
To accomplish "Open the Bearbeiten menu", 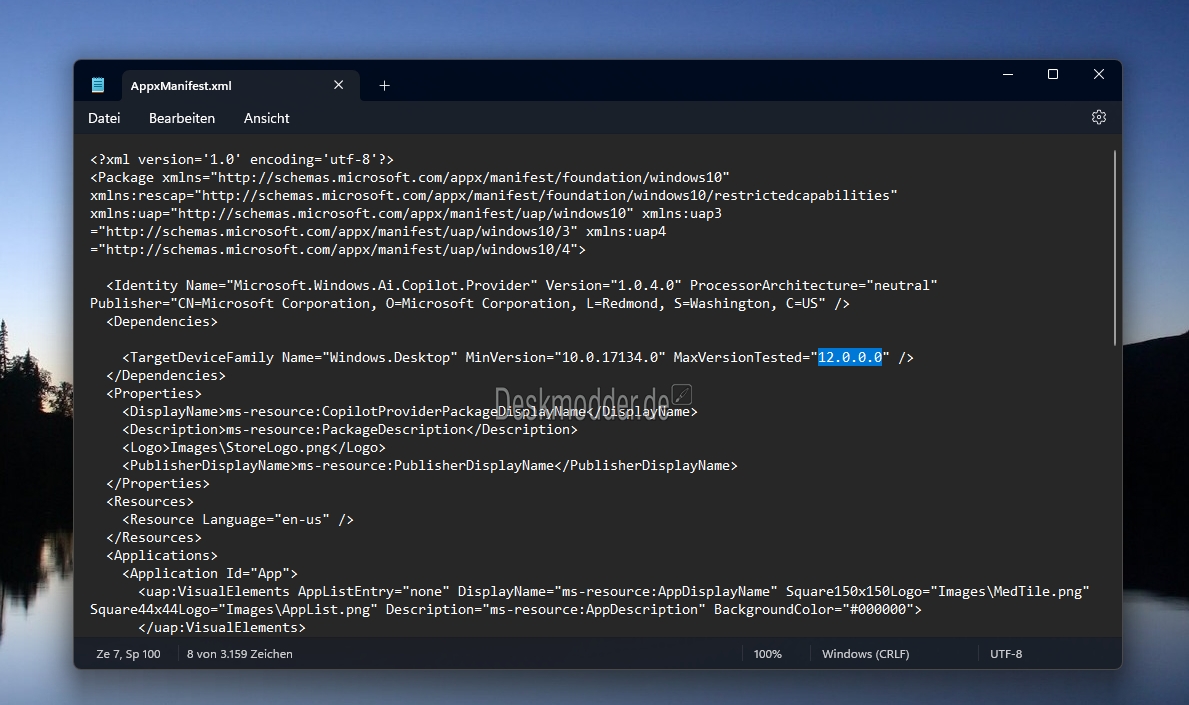I will point(182,118).
